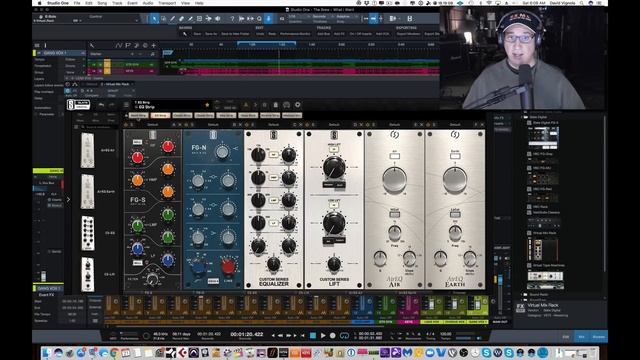Open the File menu
640x360 pixels.
click(77, 3)
